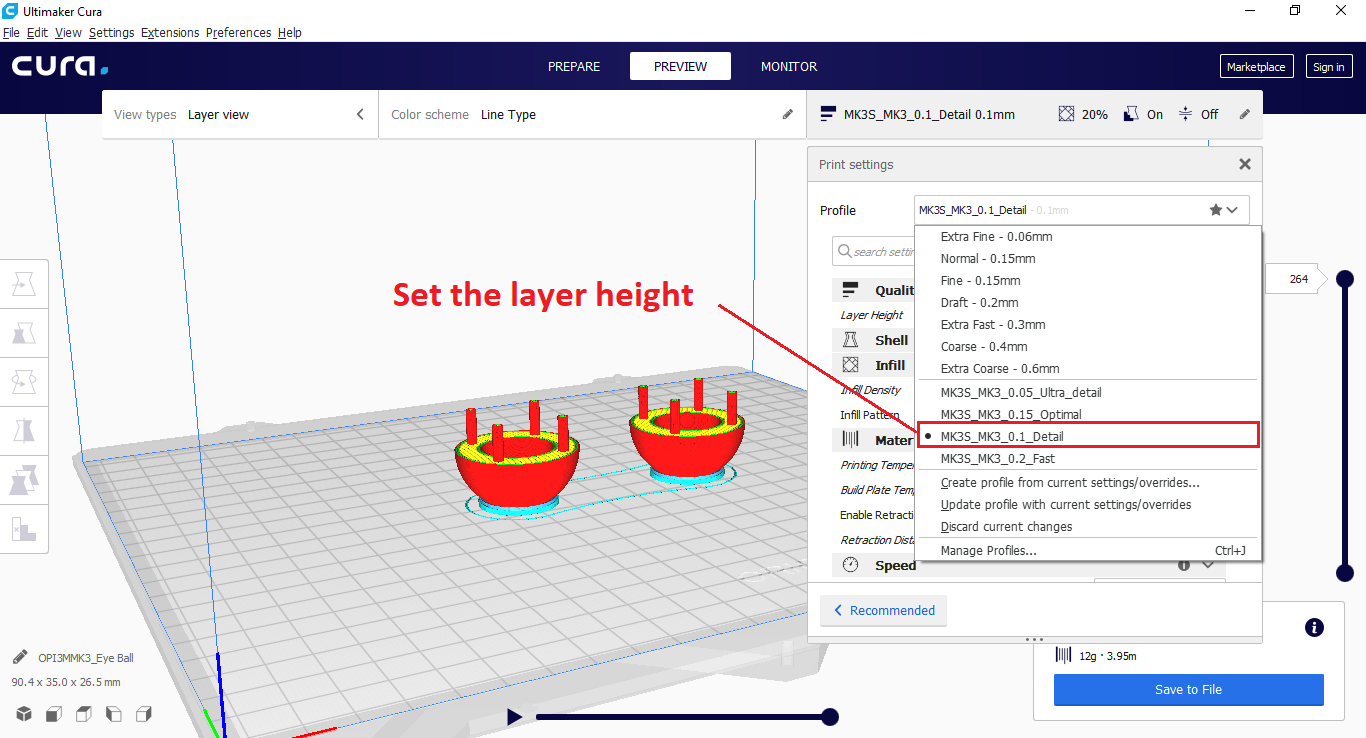Select the Extra Fast - 0.3mm profile

pyautogui.click(x=1089, y=325)
